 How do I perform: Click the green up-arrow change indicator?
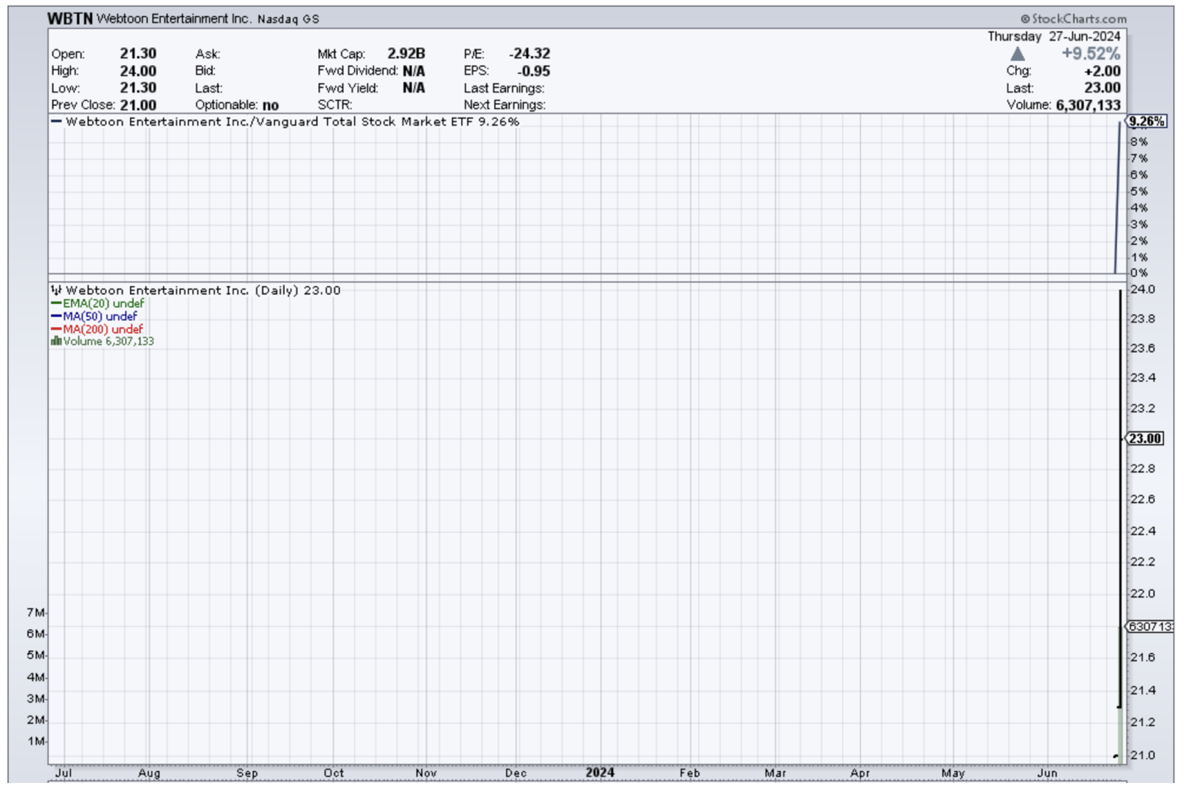pos(1018,54)
